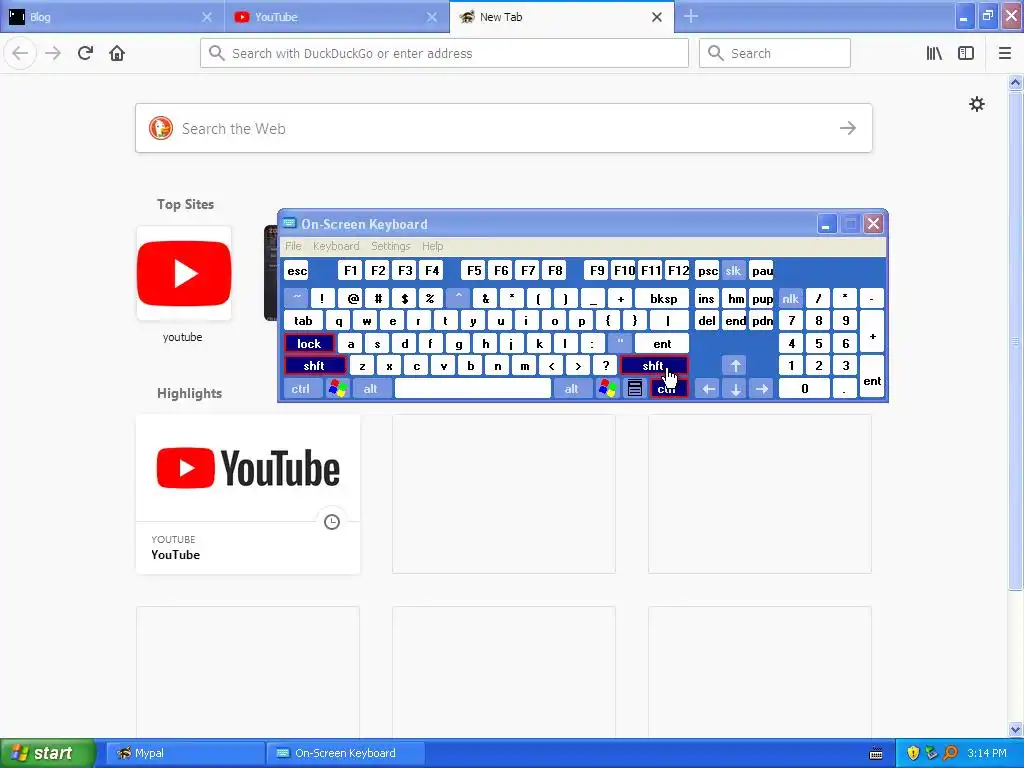Viewport: 1024px width, 768px height.
Task: Click the browser Back arrow button
Action: pos(20,53)
